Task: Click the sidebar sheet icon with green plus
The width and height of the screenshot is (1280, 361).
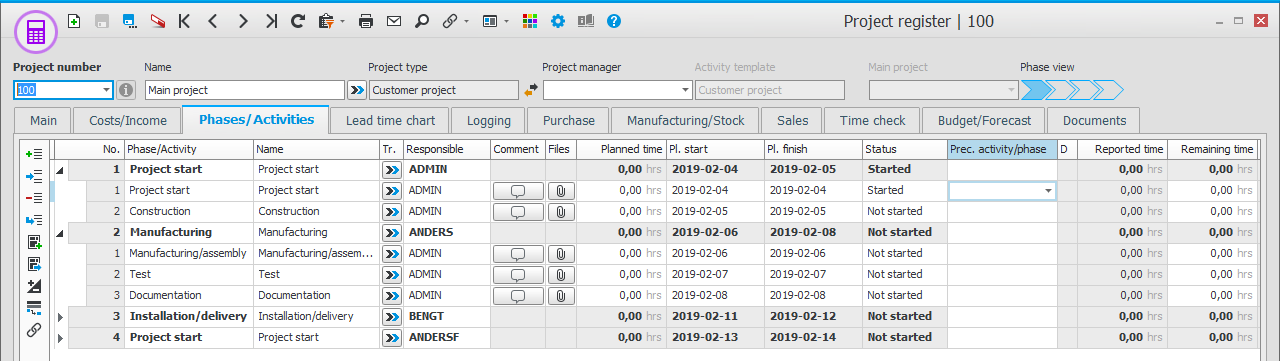Action: [x=34, y=242]
